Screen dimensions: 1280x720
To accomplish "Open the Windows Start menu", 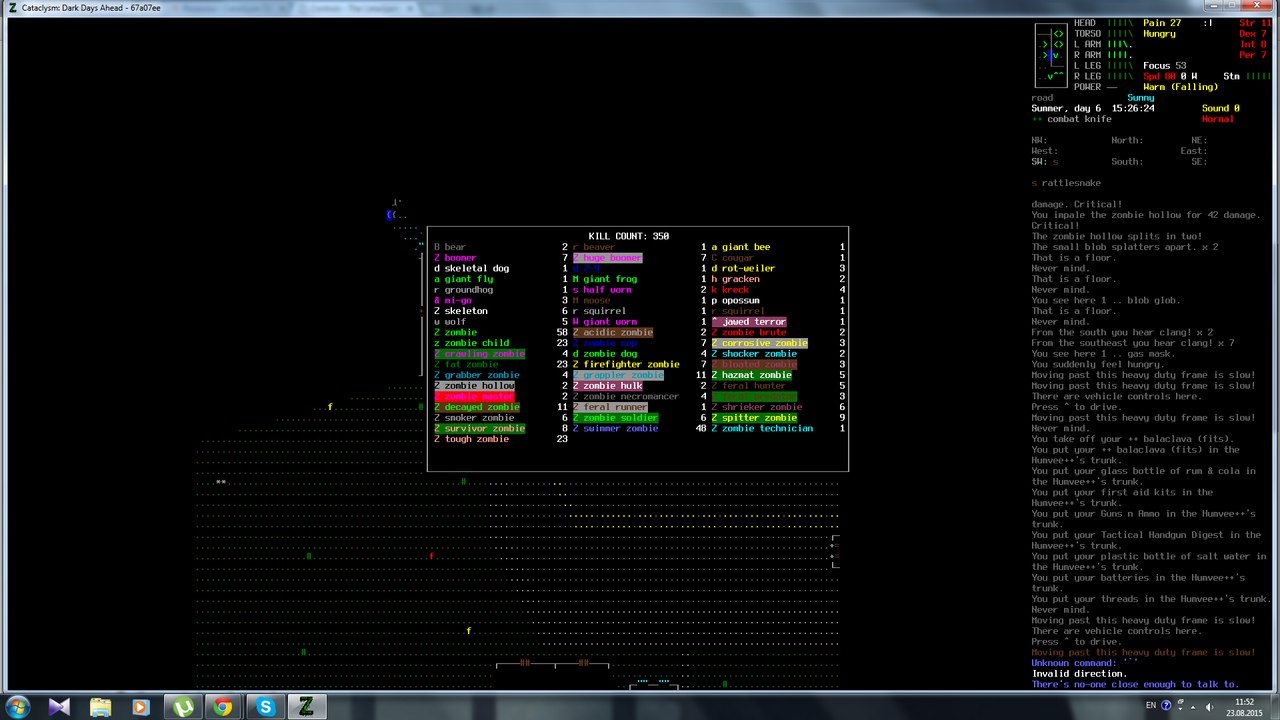I will click(18, 707).
